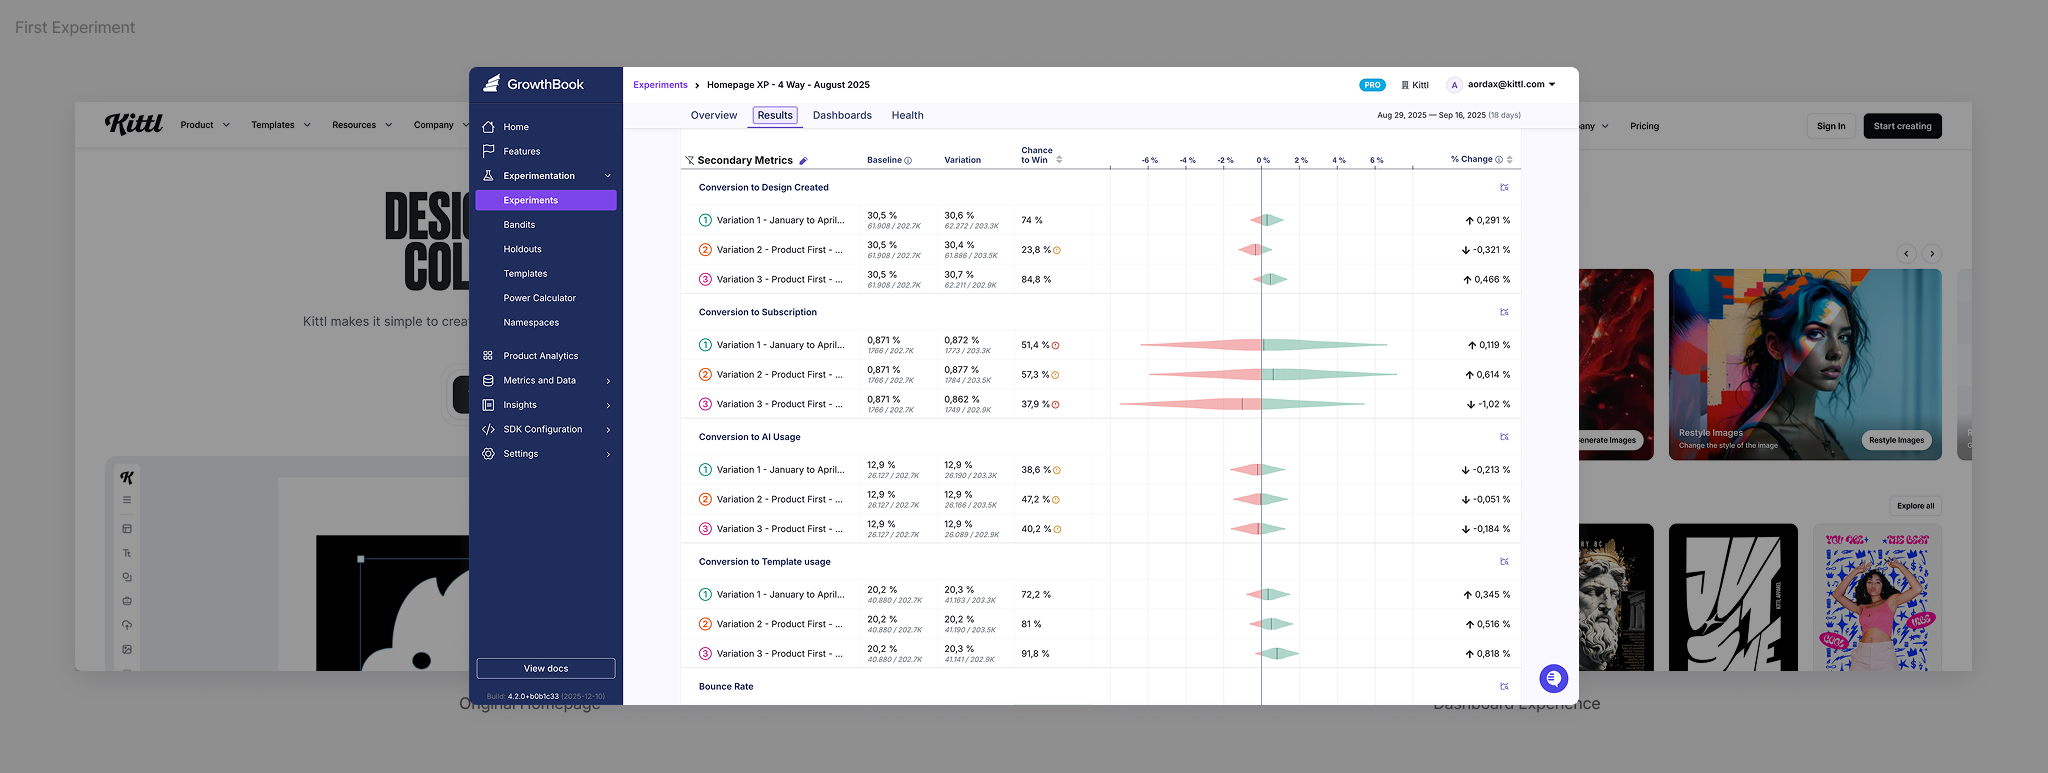This screenshot has width=2048, height=773.
Task: Expand Metrics and Data submenu
Action: pos(608,381)
